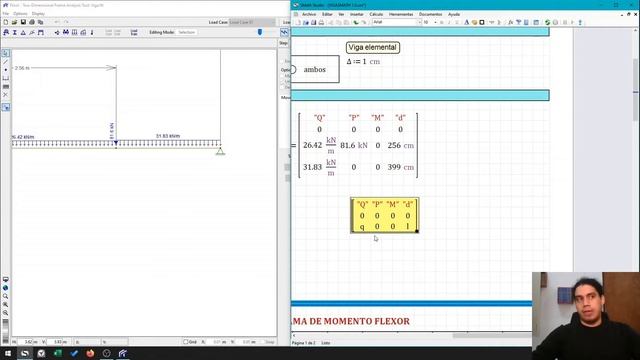
Task: Open Insertar menu in SMath
Action: [356, 14]
